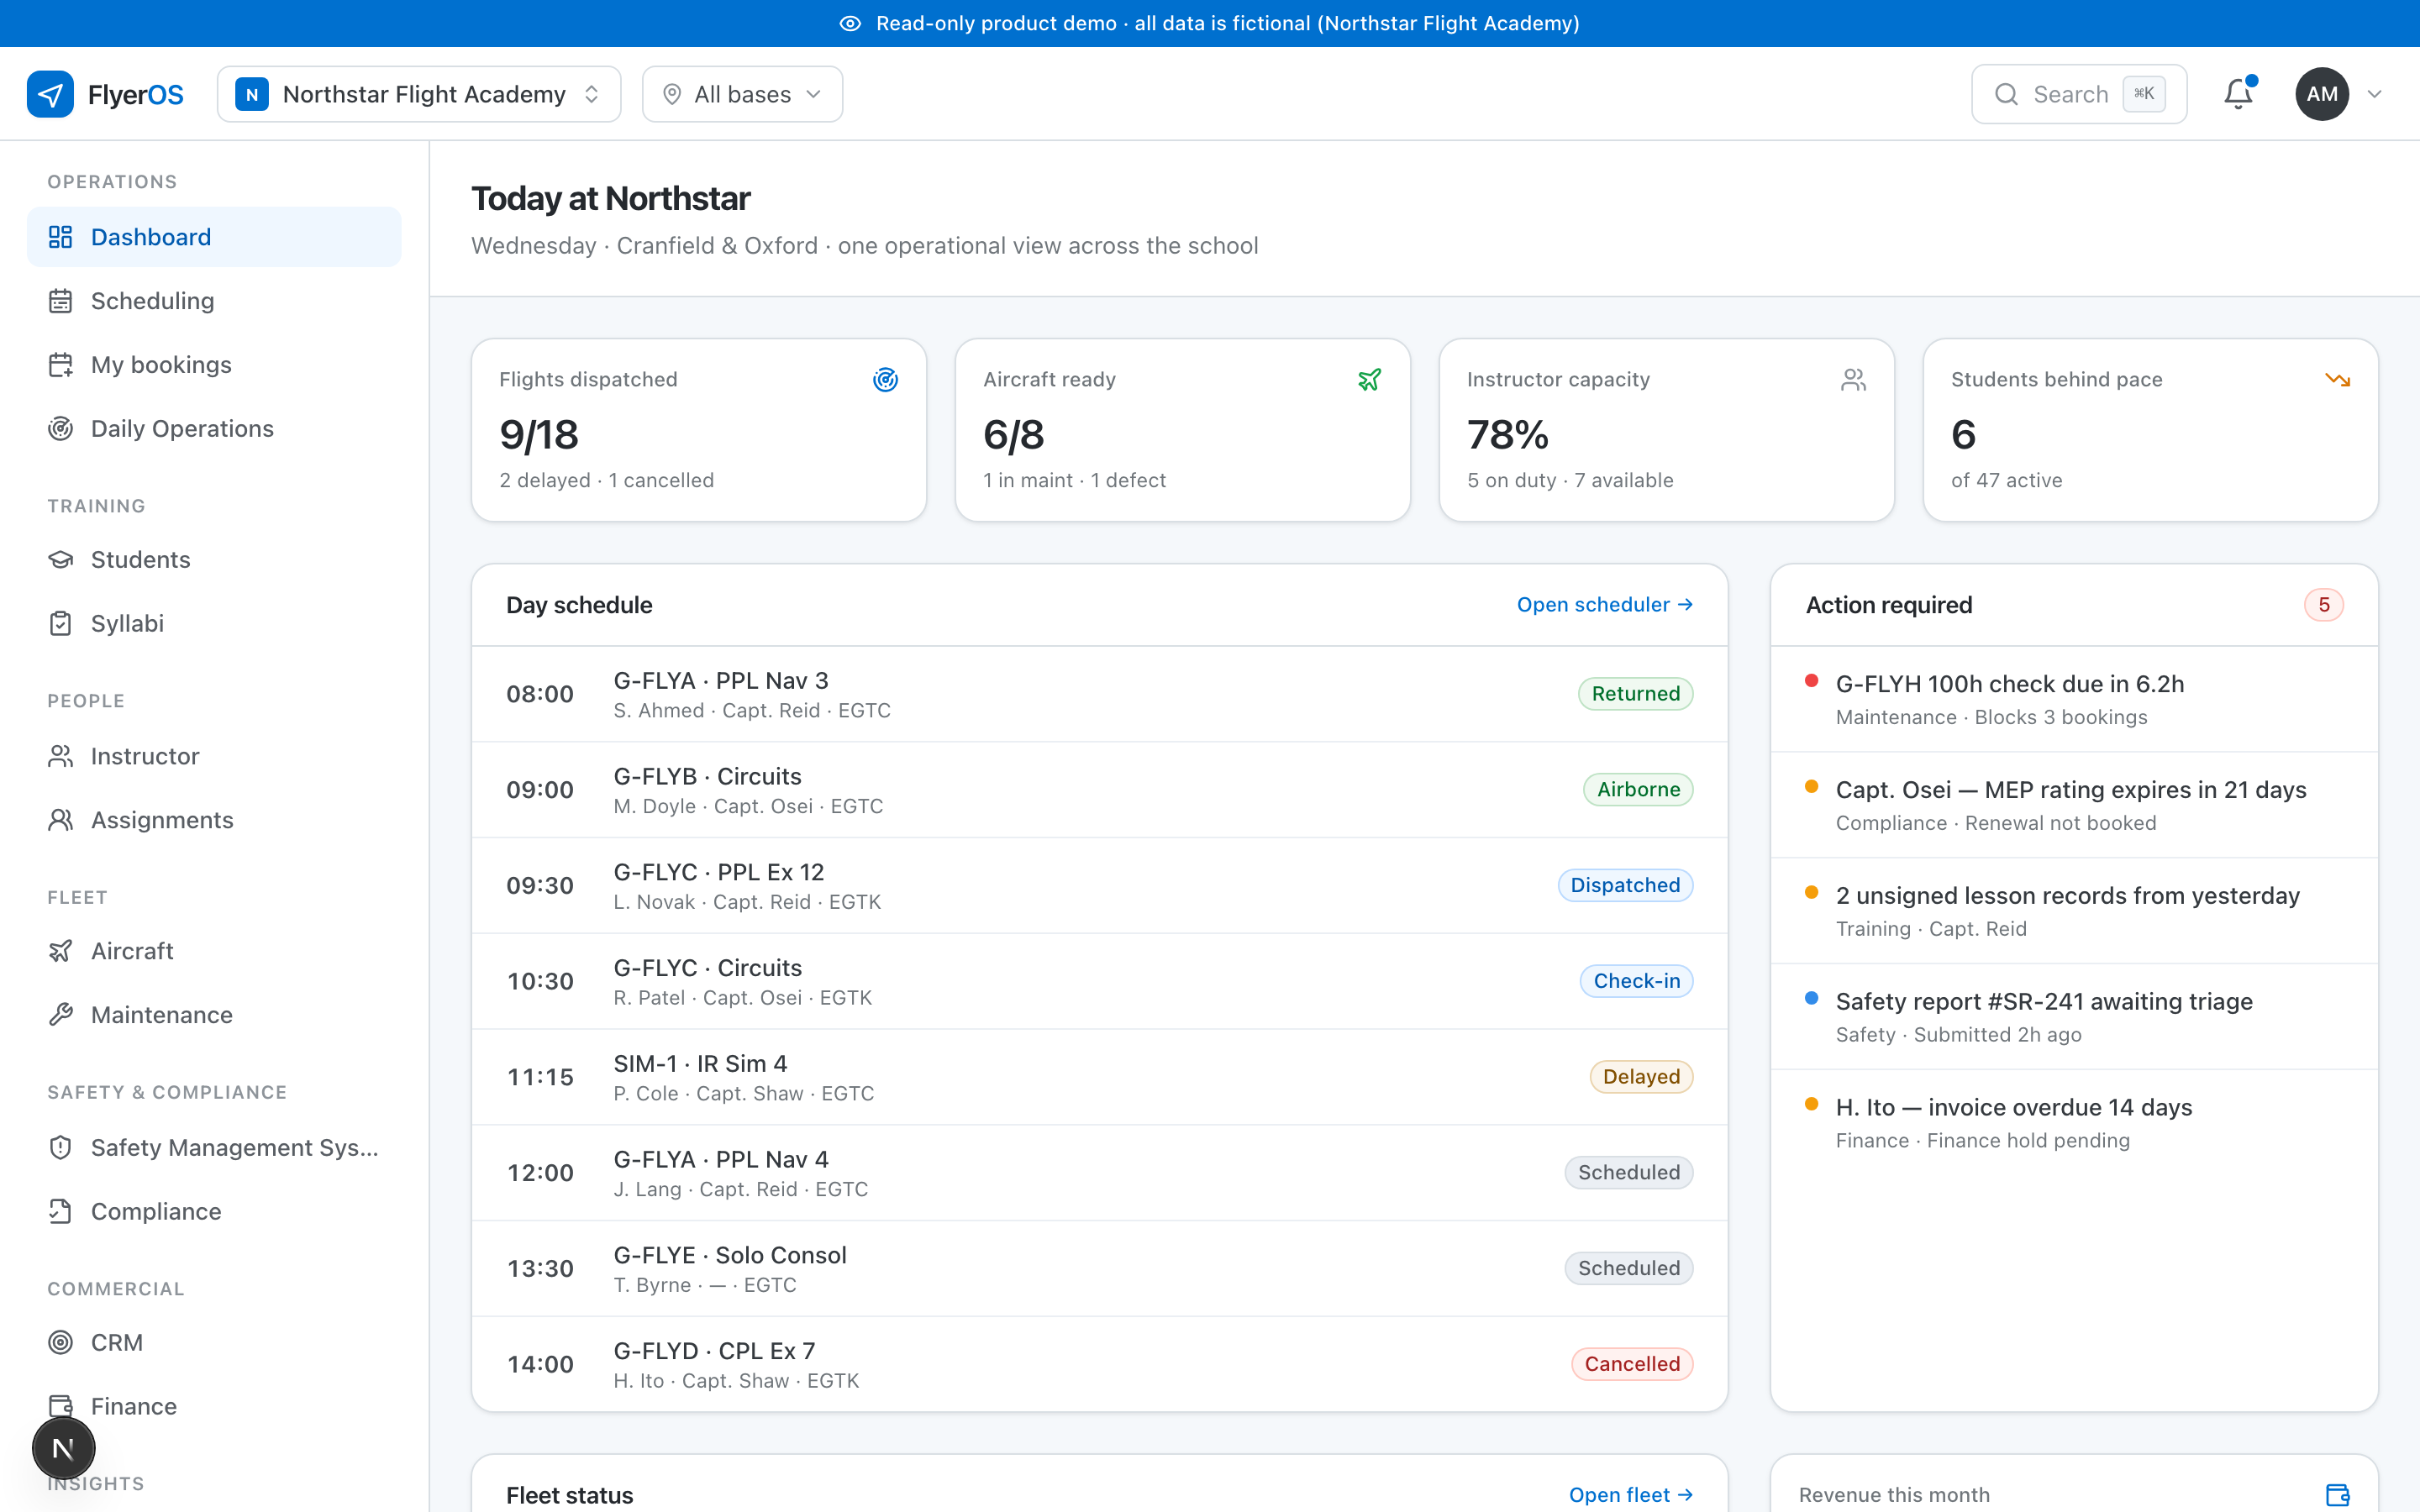Image resolution: width=2420 pixels, height=1512 pixels.
Task: Open the Instructor page
Action: (214, 757)
